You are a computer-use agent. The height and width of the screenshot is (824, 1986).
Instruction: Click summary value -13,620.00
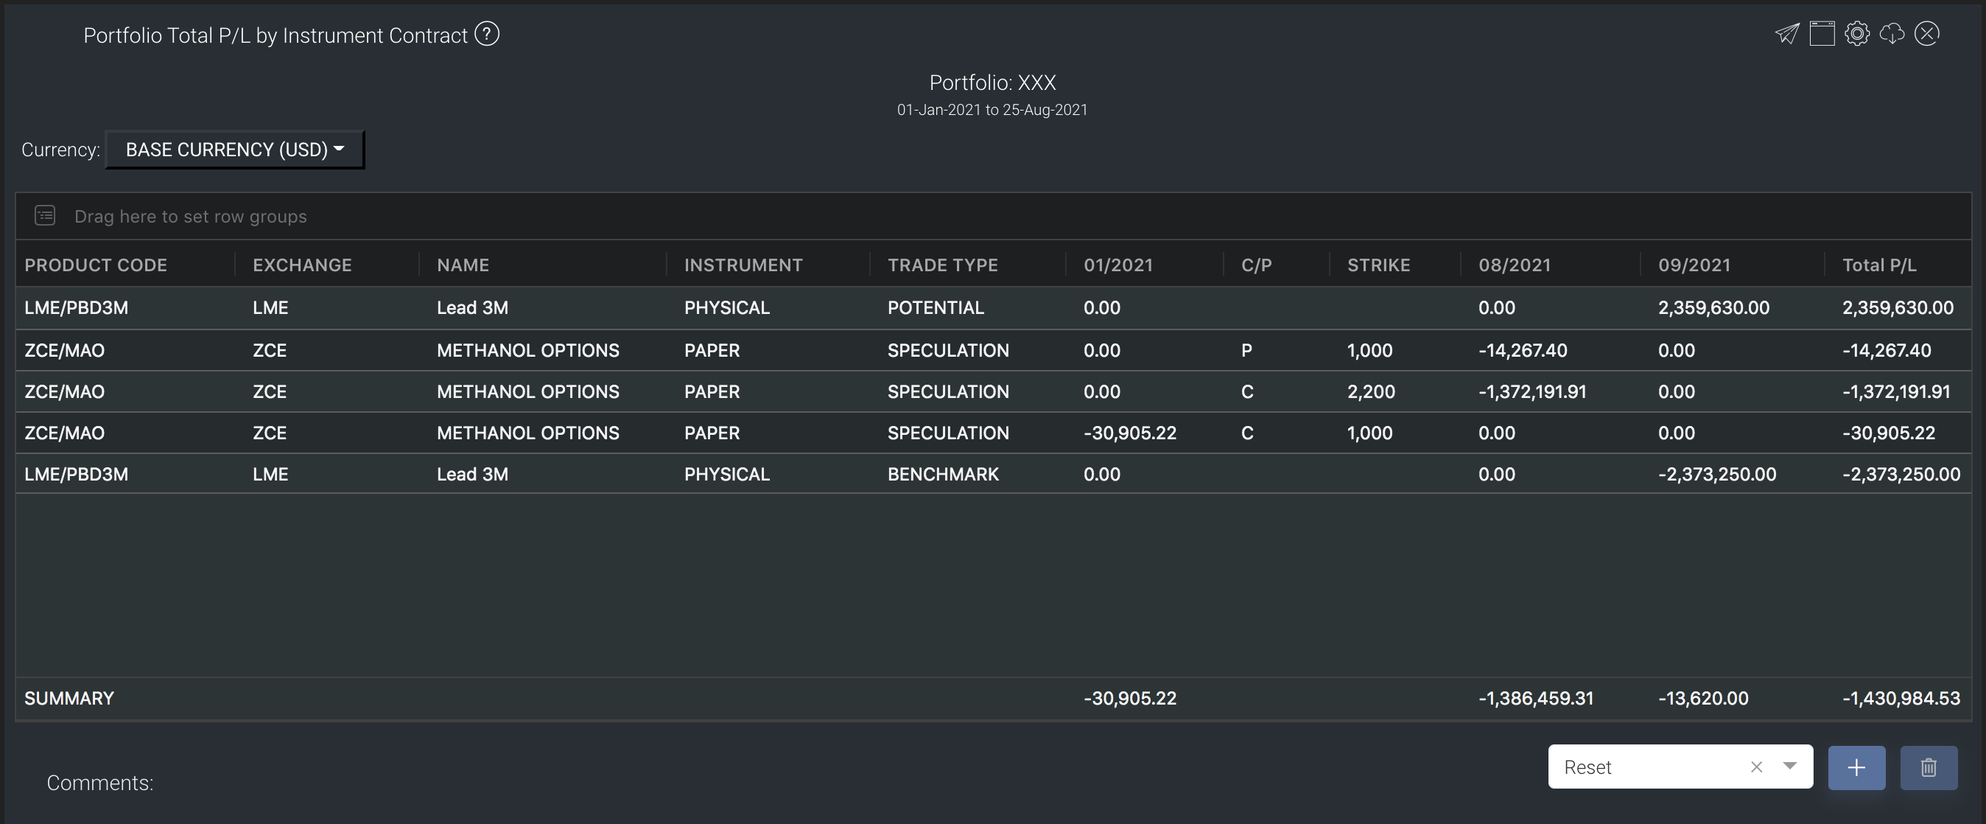coord(1703,698)
